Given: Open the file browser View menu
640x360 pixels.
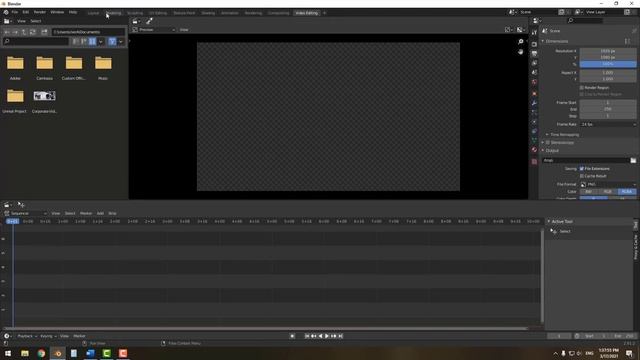Looking at the screenshot, I should 21,21.
